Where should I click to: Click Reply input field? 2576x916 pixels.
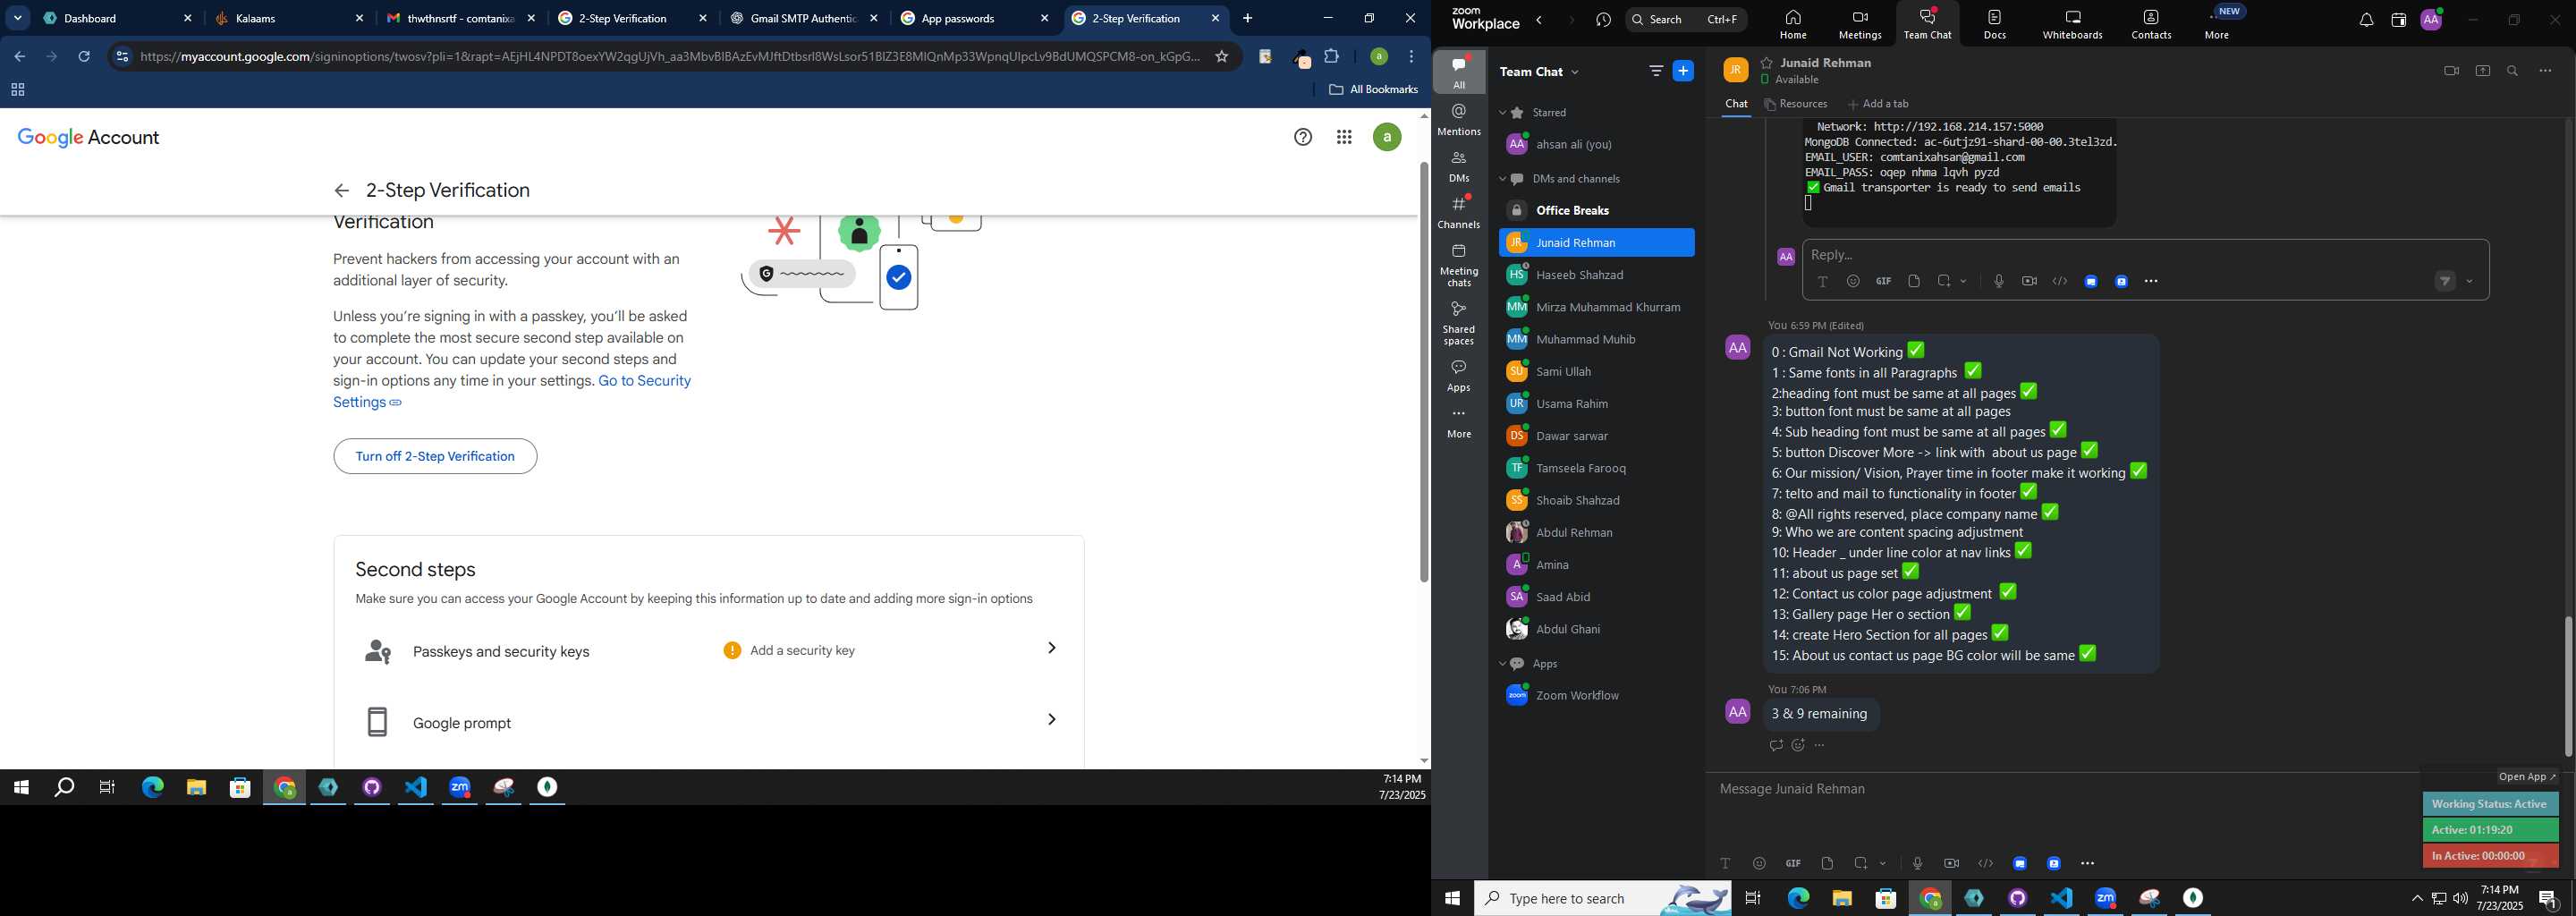tap(2145, 255)
